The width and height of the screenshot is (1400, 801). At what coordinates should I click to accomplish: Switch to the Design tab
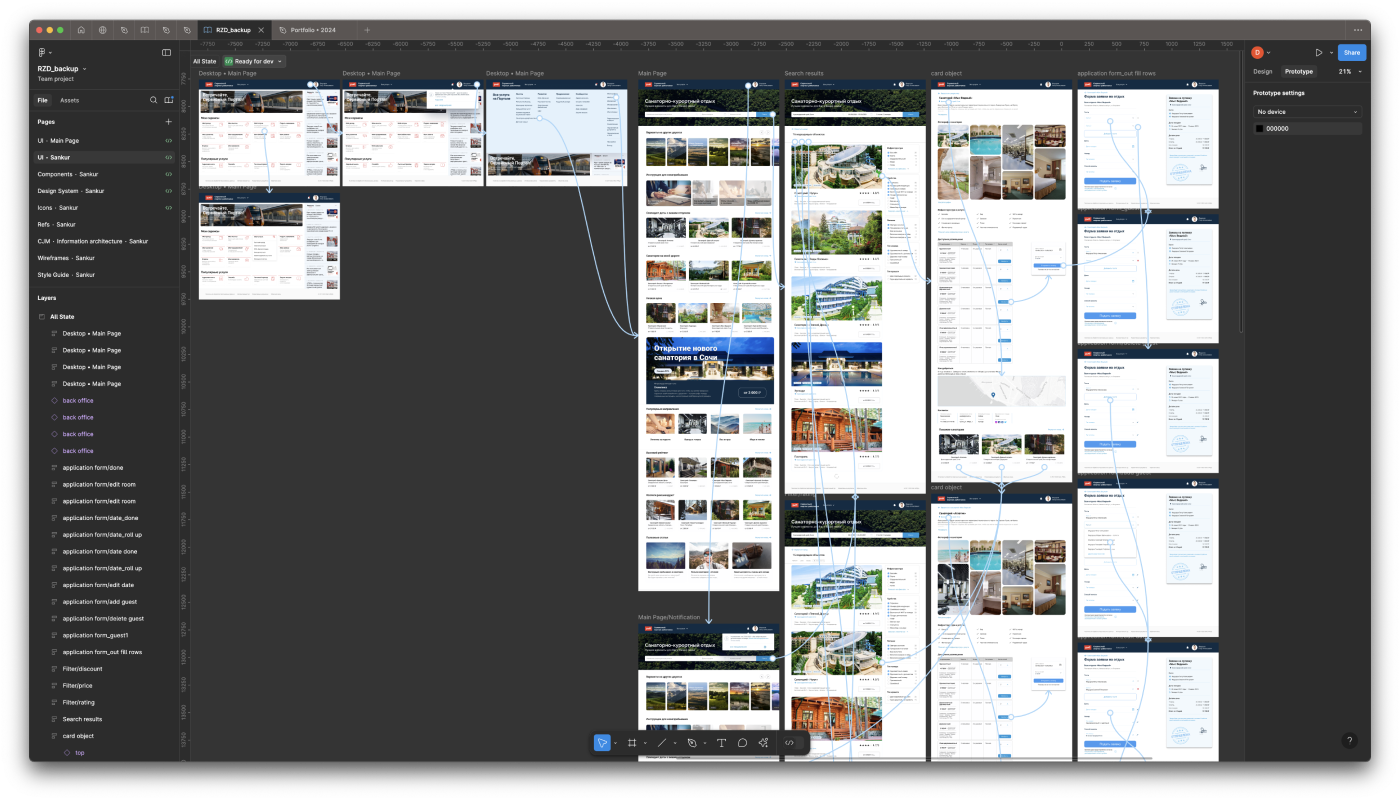click(x=1262, y=71)
